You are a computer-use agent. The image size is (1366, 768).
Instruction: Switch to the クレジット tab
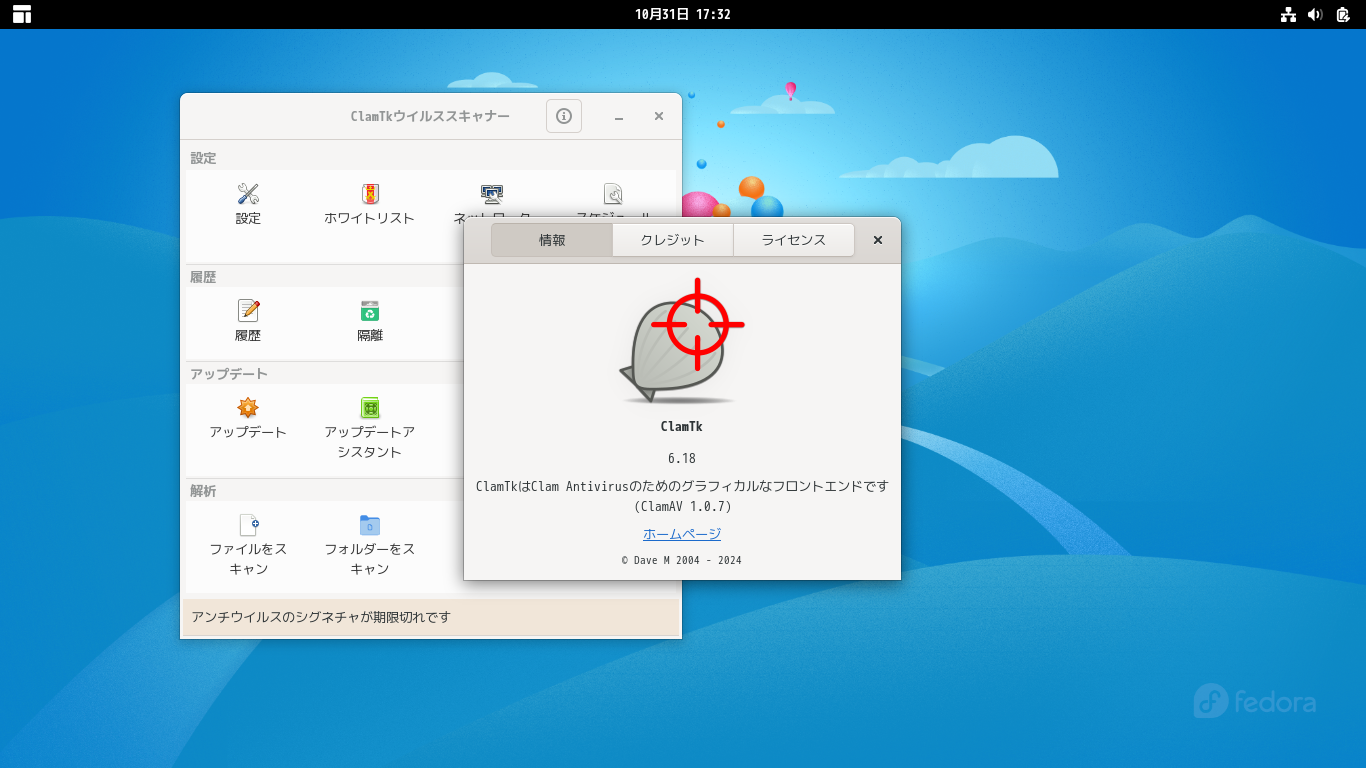[x=673, y=240]
